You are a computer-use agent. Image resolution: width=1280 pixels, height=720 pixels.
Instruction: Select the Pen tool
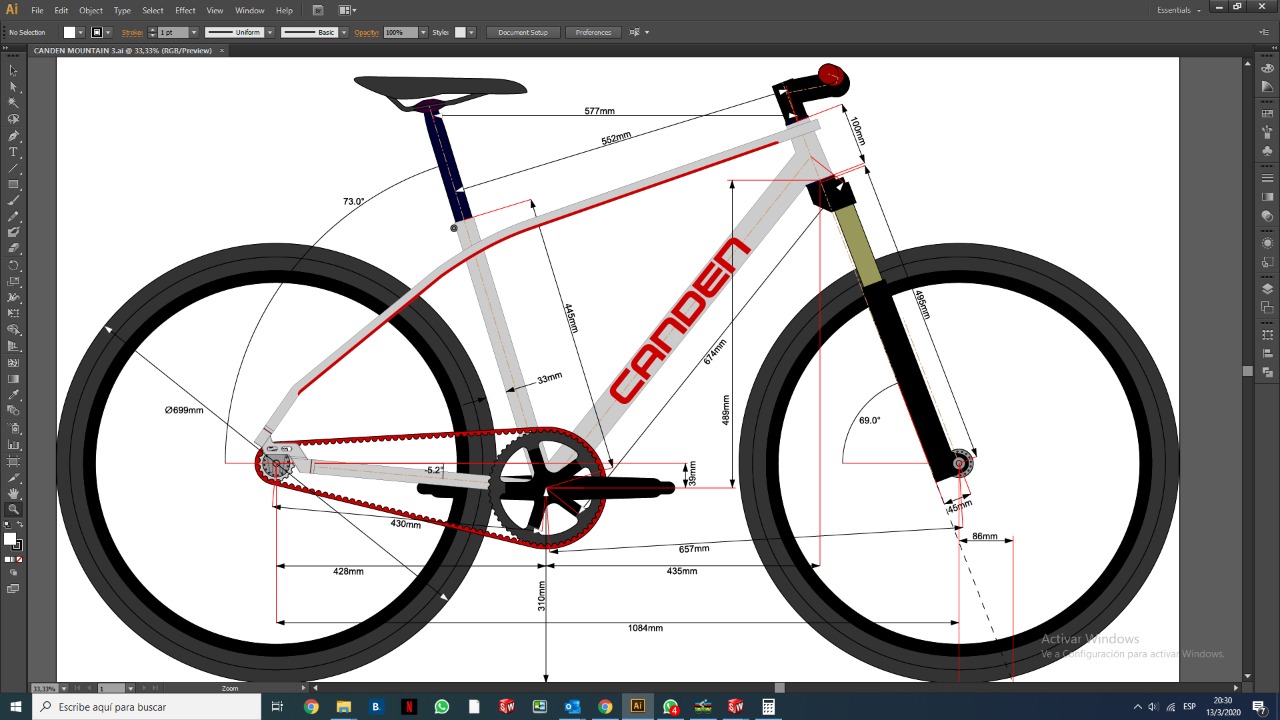13,136
